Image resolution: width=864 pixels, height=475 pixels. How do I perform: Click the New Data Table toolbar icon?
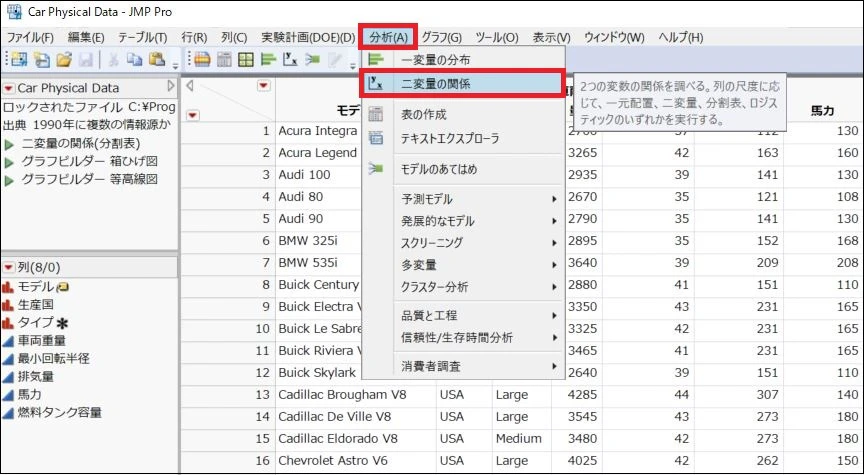(19, 60)
